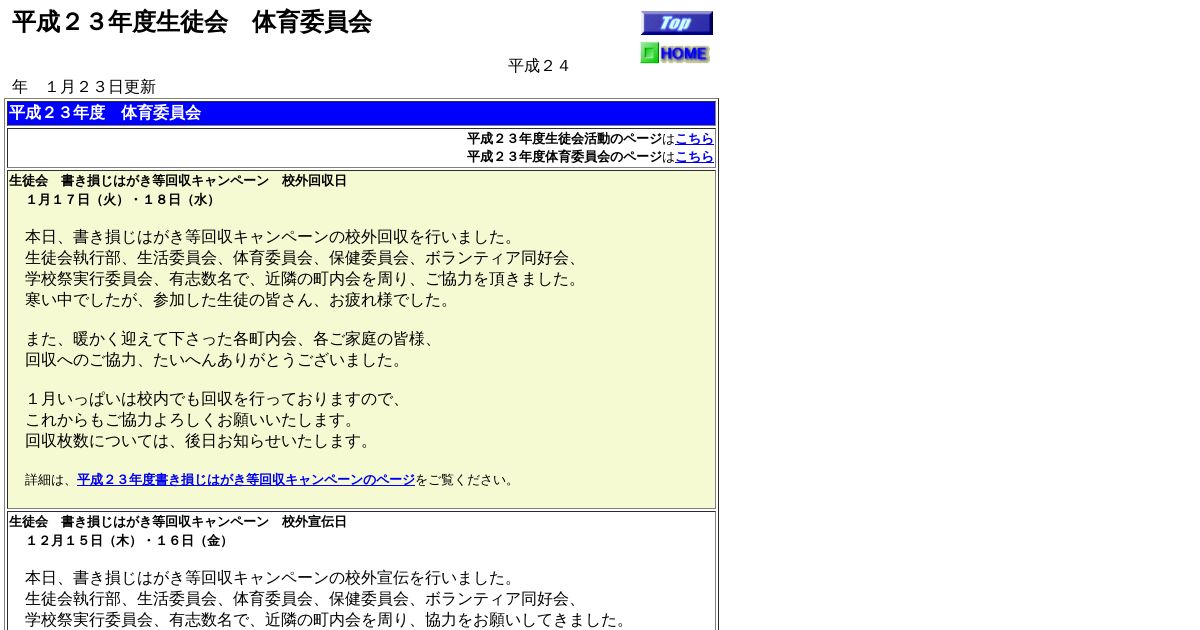Screen dimensions: 1200x630
Task: Select the 校外宣伝日 entry heading
Action: pyautogui.click(x=178, y=522)
